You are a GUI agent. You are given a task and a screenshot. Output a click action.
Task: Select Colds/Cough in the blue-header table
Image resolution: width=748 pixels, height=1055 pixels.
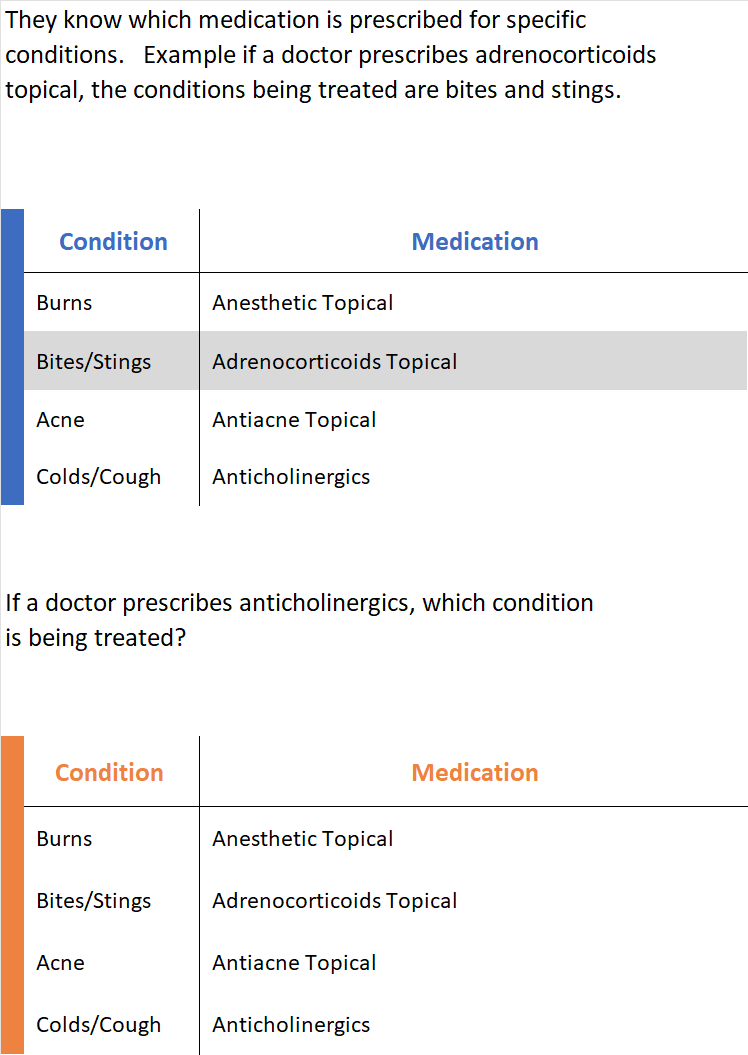(x=98, y=477)
